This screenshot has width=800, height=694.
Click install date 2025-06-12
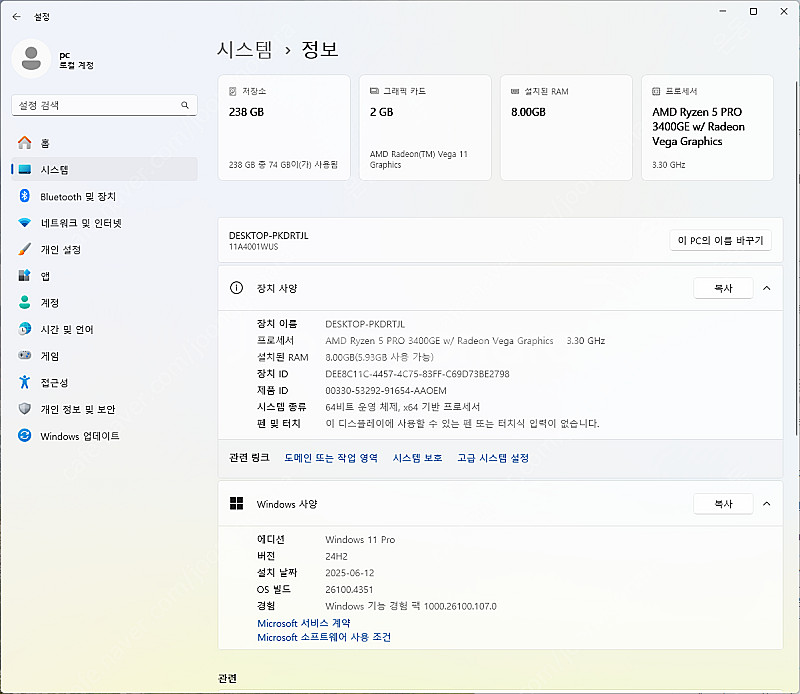349,573
